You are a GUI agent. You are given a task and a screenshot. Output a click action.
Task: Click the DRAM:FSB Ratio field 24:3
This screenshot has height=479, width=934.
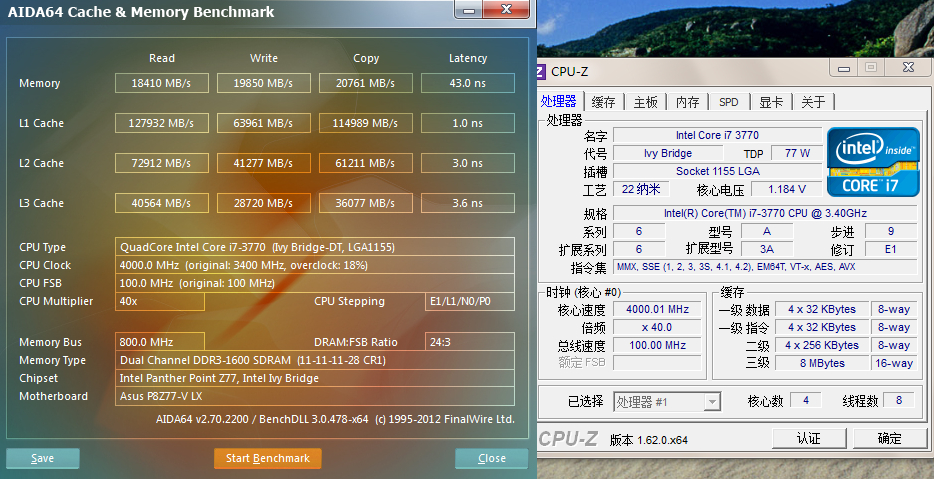click(x=470, y=342)
